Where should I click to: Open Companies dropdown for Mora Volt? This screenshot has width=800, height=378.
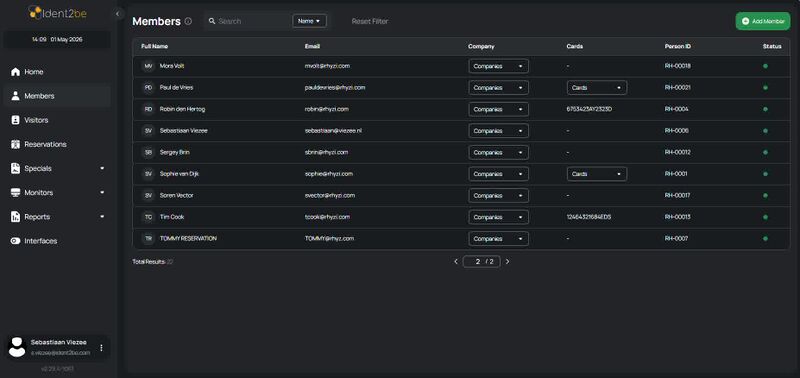click(498, 66)
